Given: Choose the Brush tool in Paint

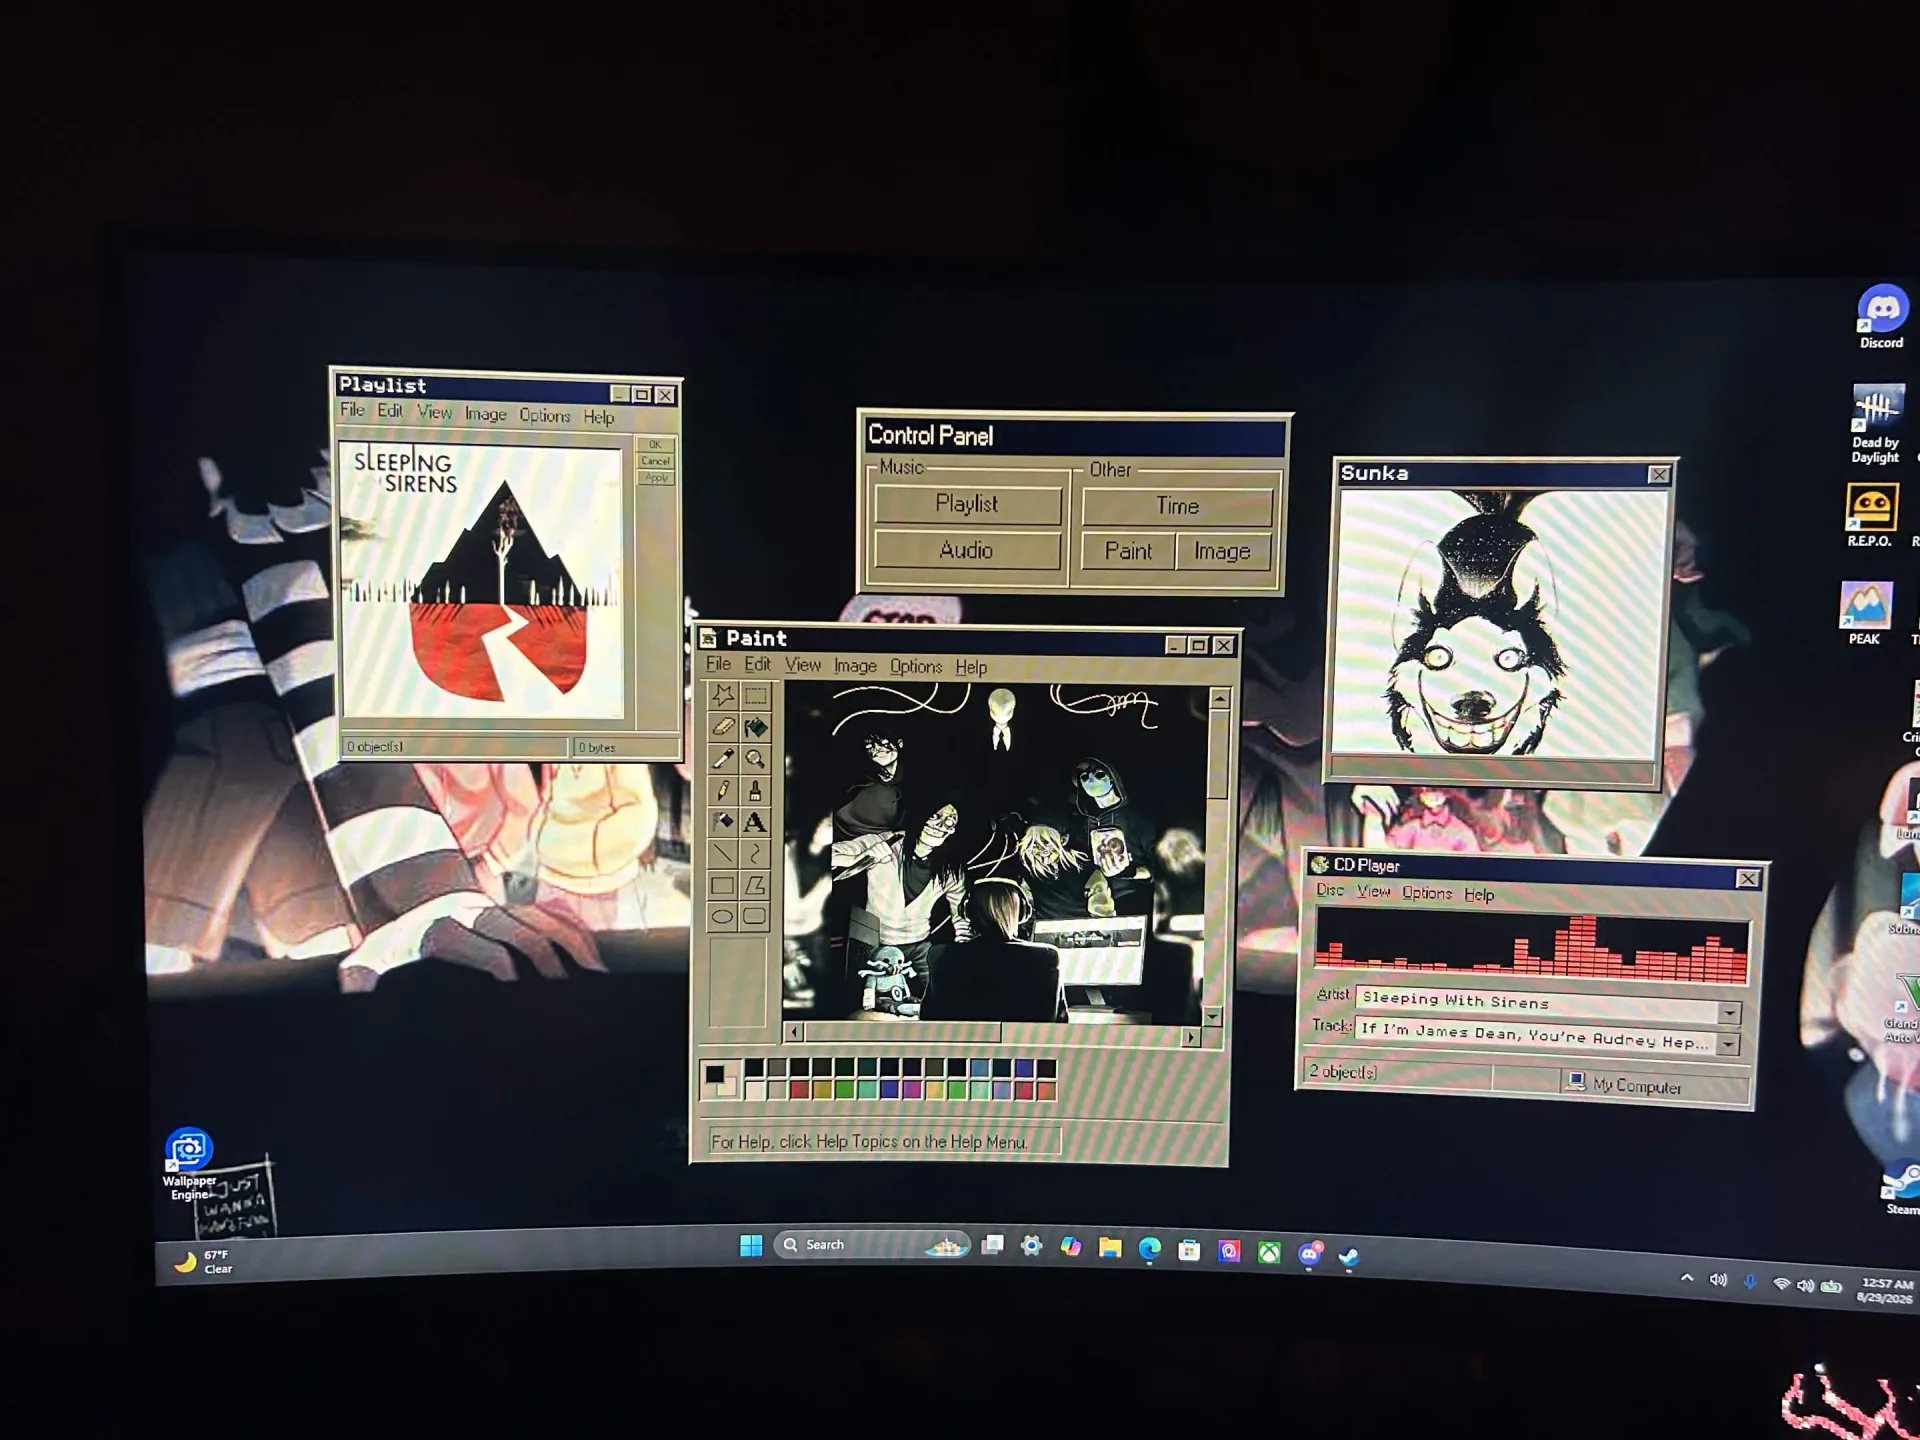Looking at the screenshot, I should point(755,791).
